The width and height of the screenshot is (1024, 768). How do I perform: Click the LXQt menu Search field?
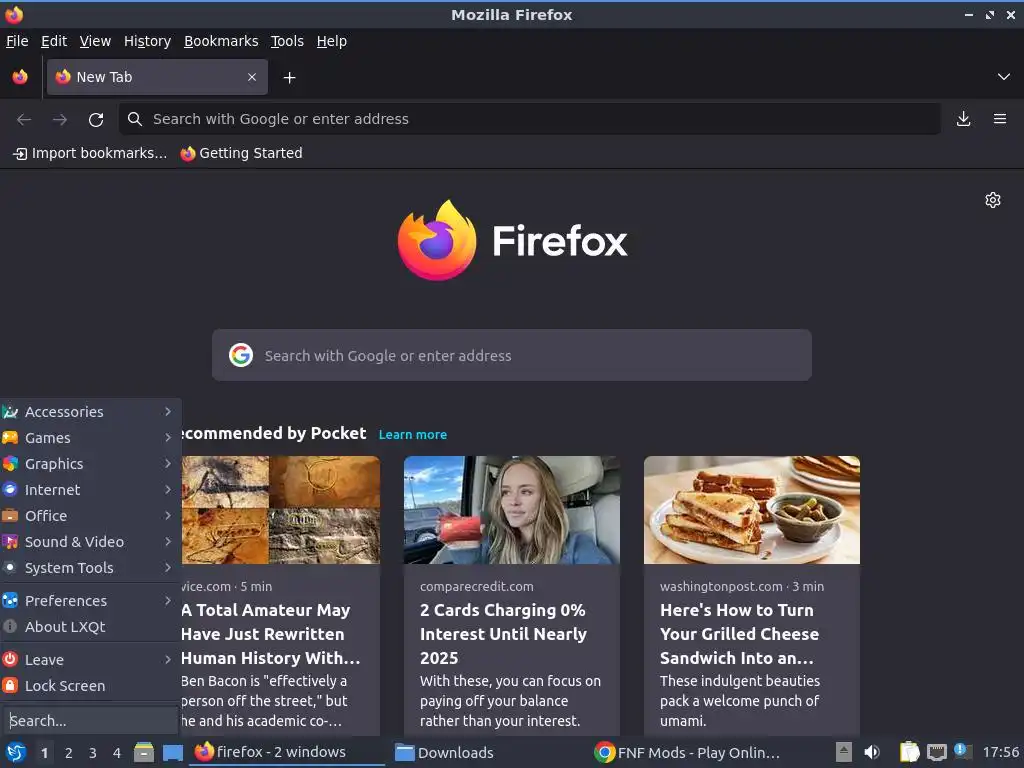pyautogui.click(x=91, y=721)
